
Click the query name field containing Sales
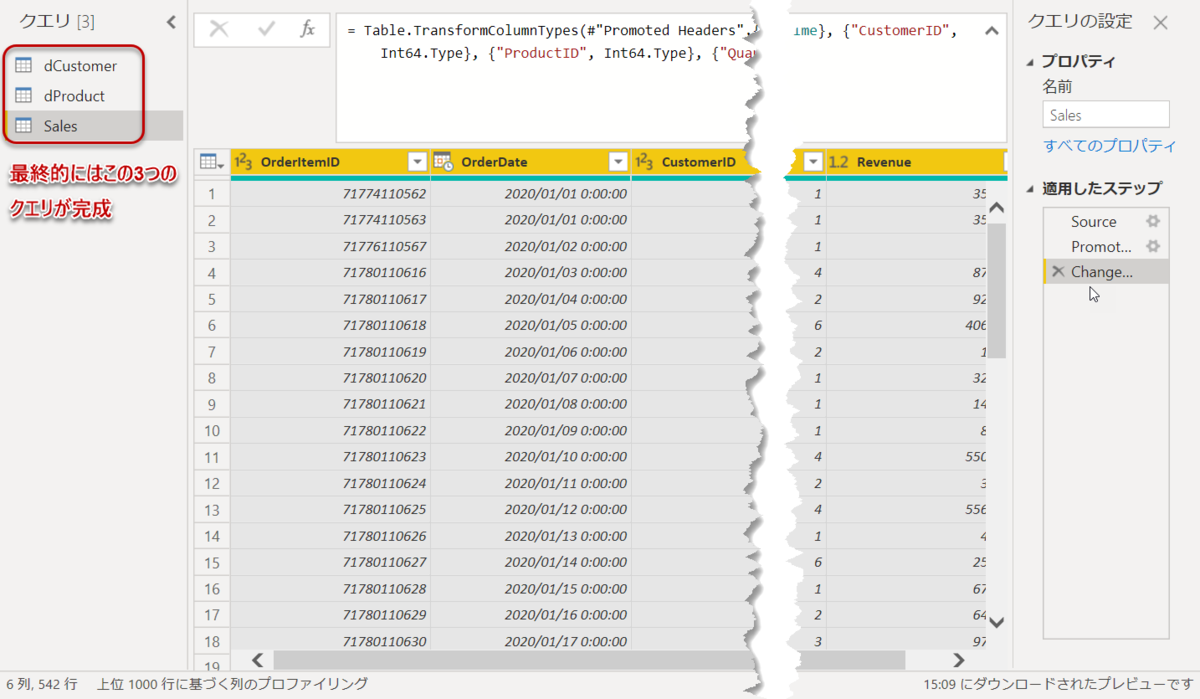(1106, 115)
